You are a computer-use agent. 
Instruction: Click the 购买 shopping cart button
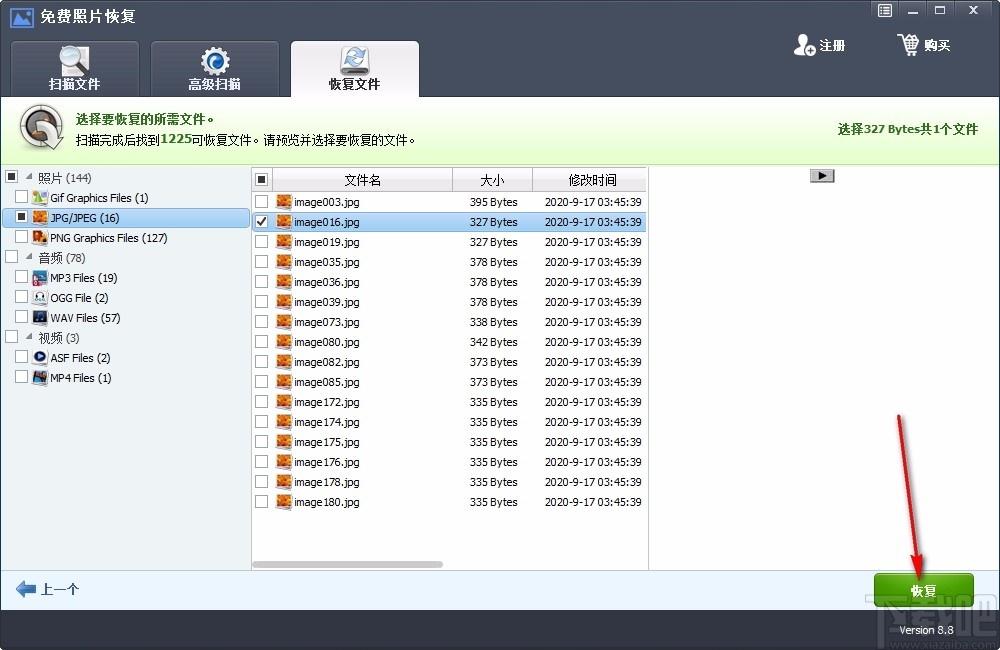(924, 45)
